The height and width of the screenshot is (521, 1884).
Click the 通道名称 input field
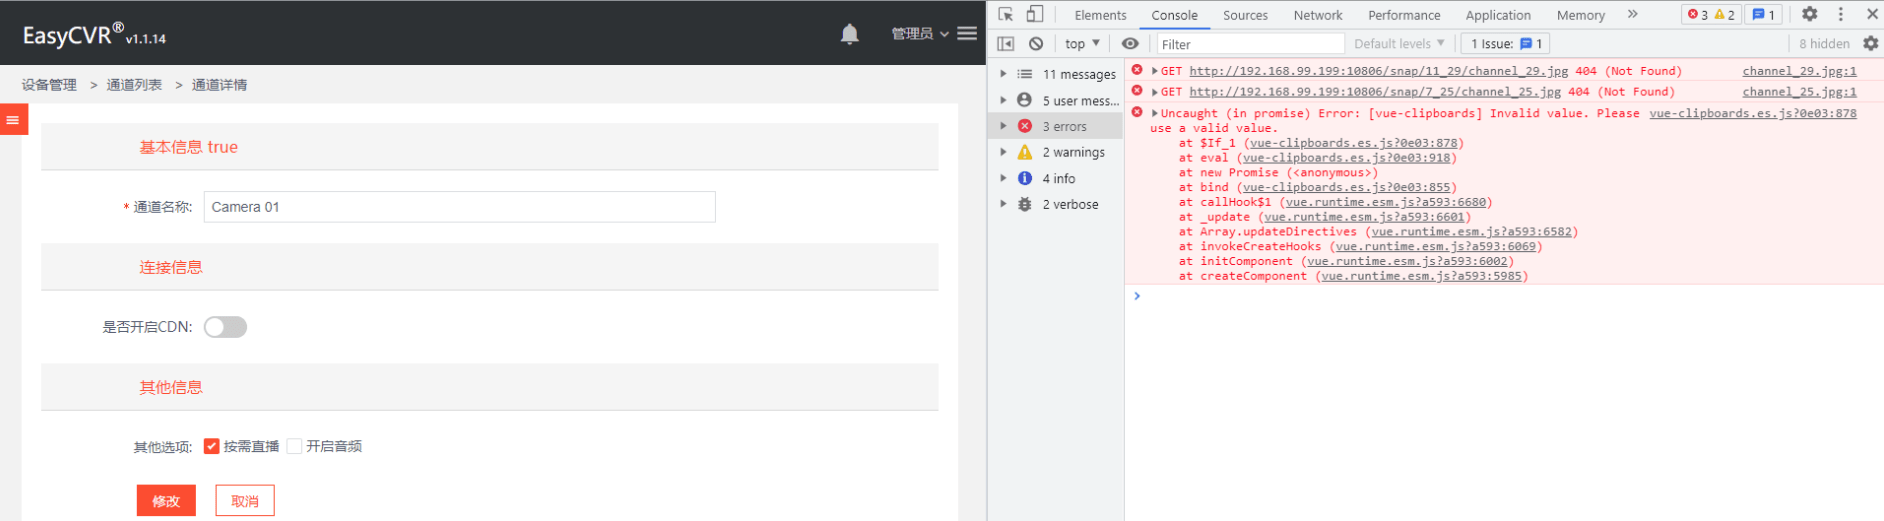coord(459,207)
